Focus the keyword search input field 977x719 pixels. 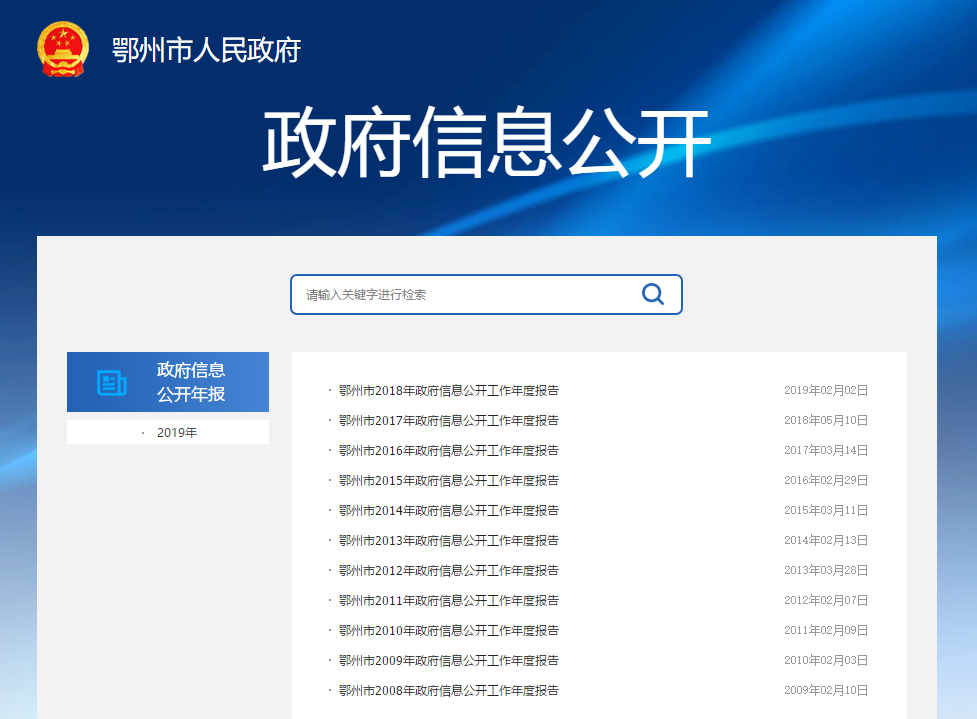pos(486,295)
